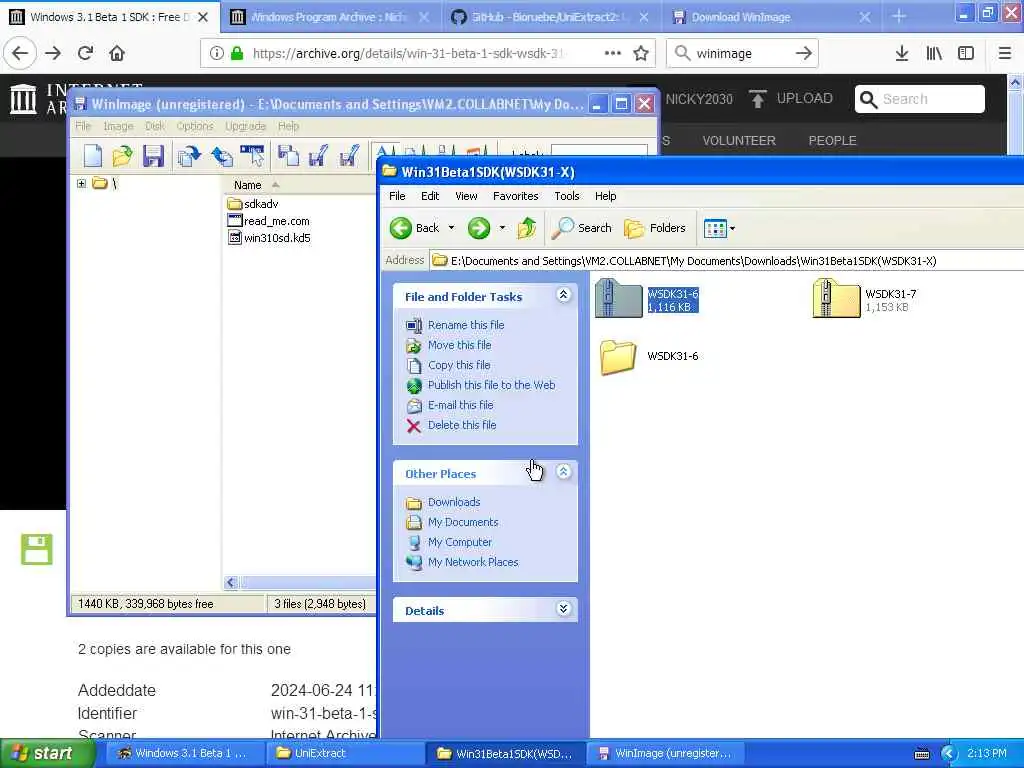Click Rename this file task
1024x768 pixels.
click(466, 325)
